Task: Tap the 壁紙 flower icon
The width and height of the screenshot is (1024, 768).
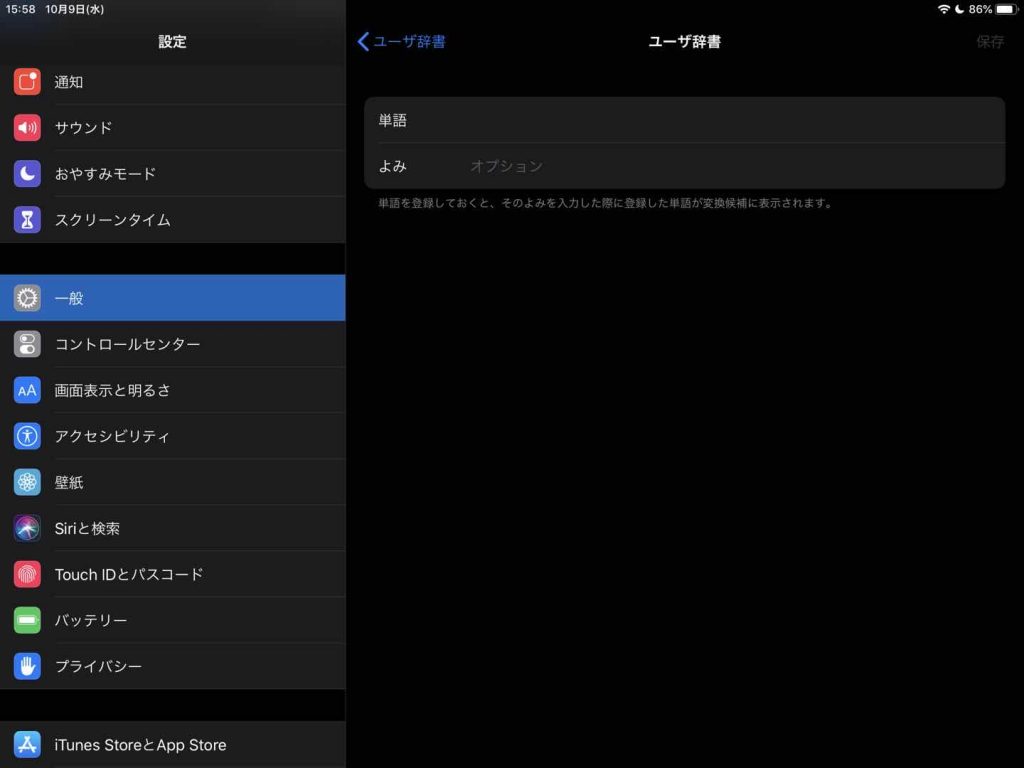Action: [x=27, y=482]
